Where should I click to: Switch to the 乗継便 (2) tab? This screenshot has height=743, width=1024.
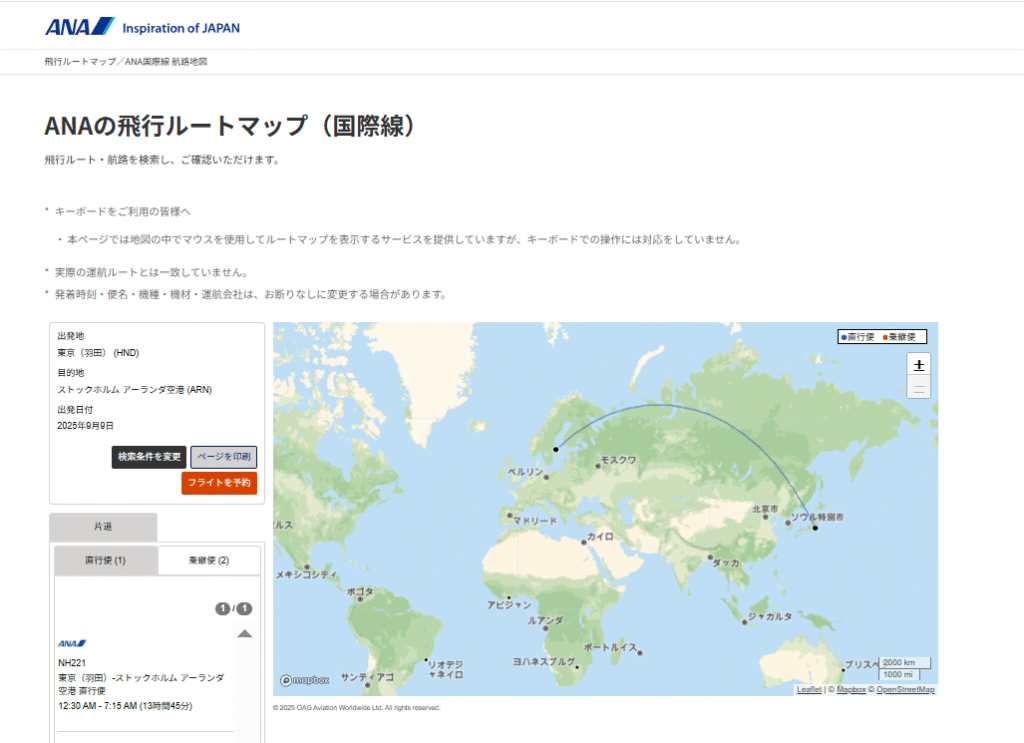(x=209, y=561)
